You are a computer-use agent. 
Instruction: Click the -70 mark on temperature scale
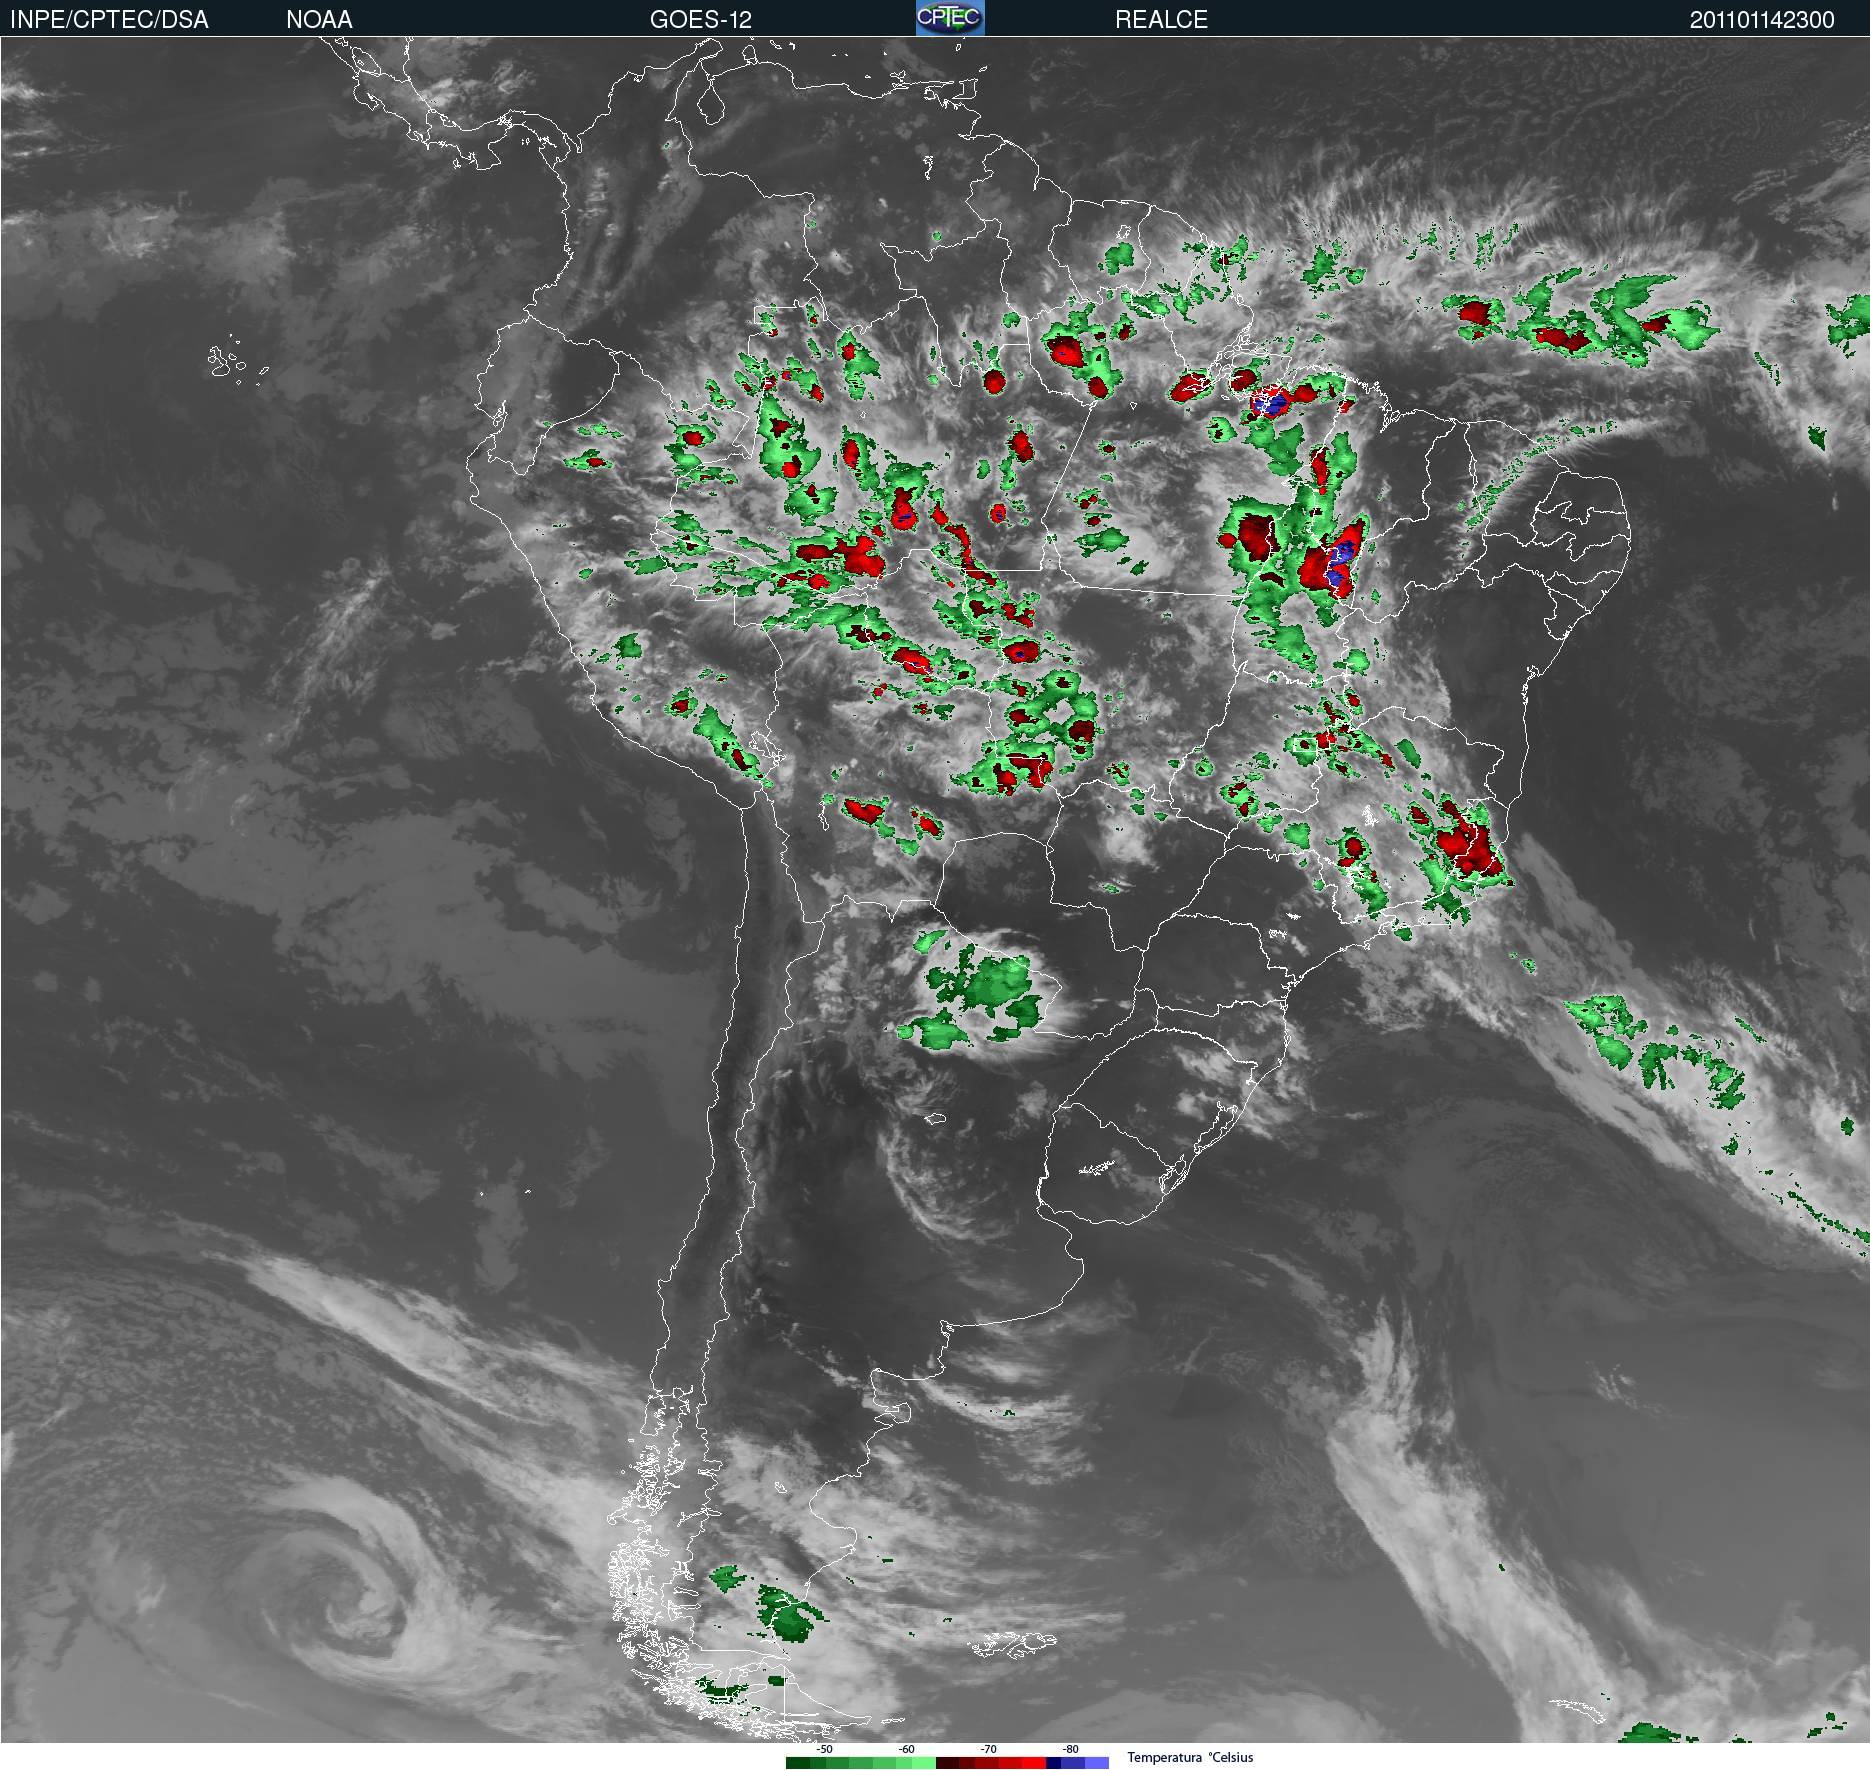point(989,1749)
